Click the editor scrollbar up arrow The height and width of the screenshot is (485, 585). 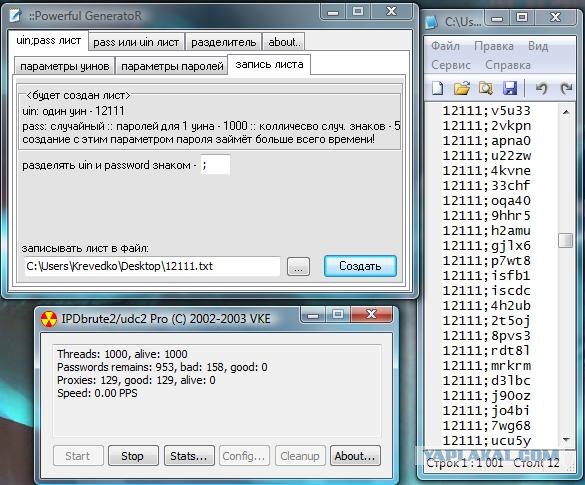(566, 112)
